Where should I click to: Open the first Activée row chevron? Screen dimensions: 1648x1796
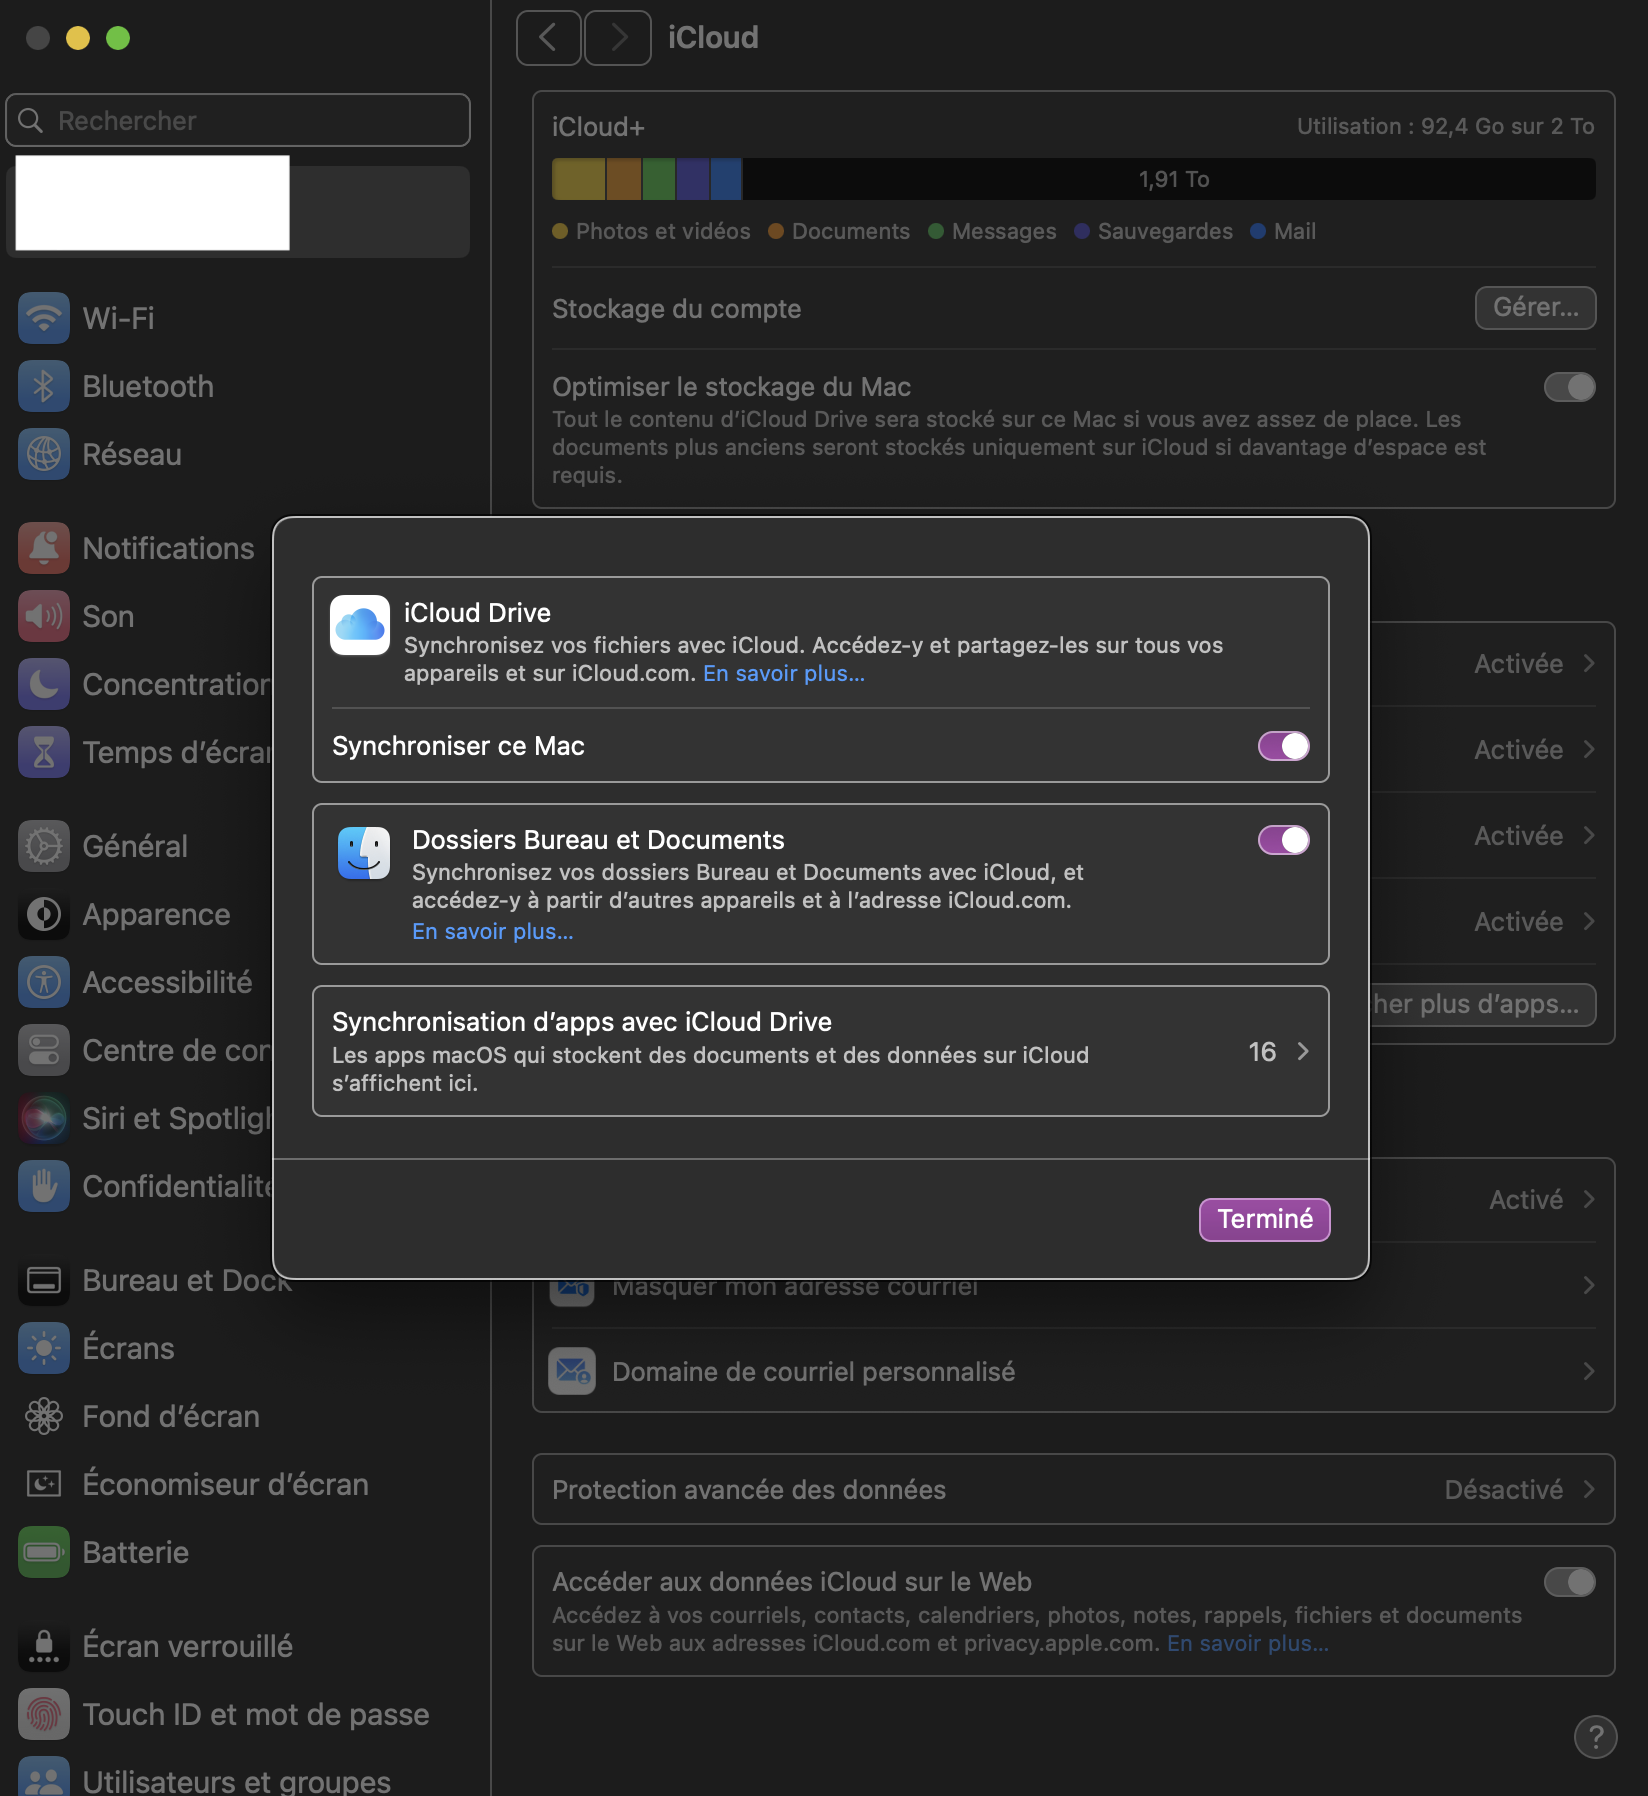click(1589, 663)
